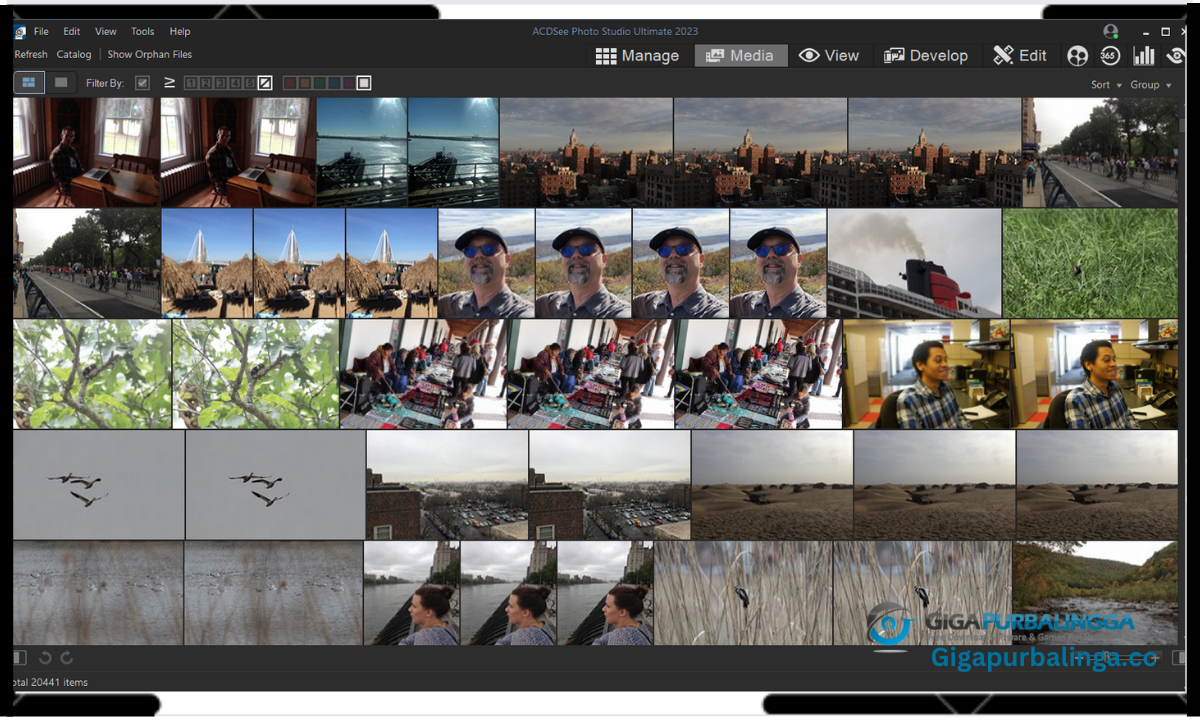1200x720 pixels.
Task: Open the Group dropdown
Action: 1150,85
